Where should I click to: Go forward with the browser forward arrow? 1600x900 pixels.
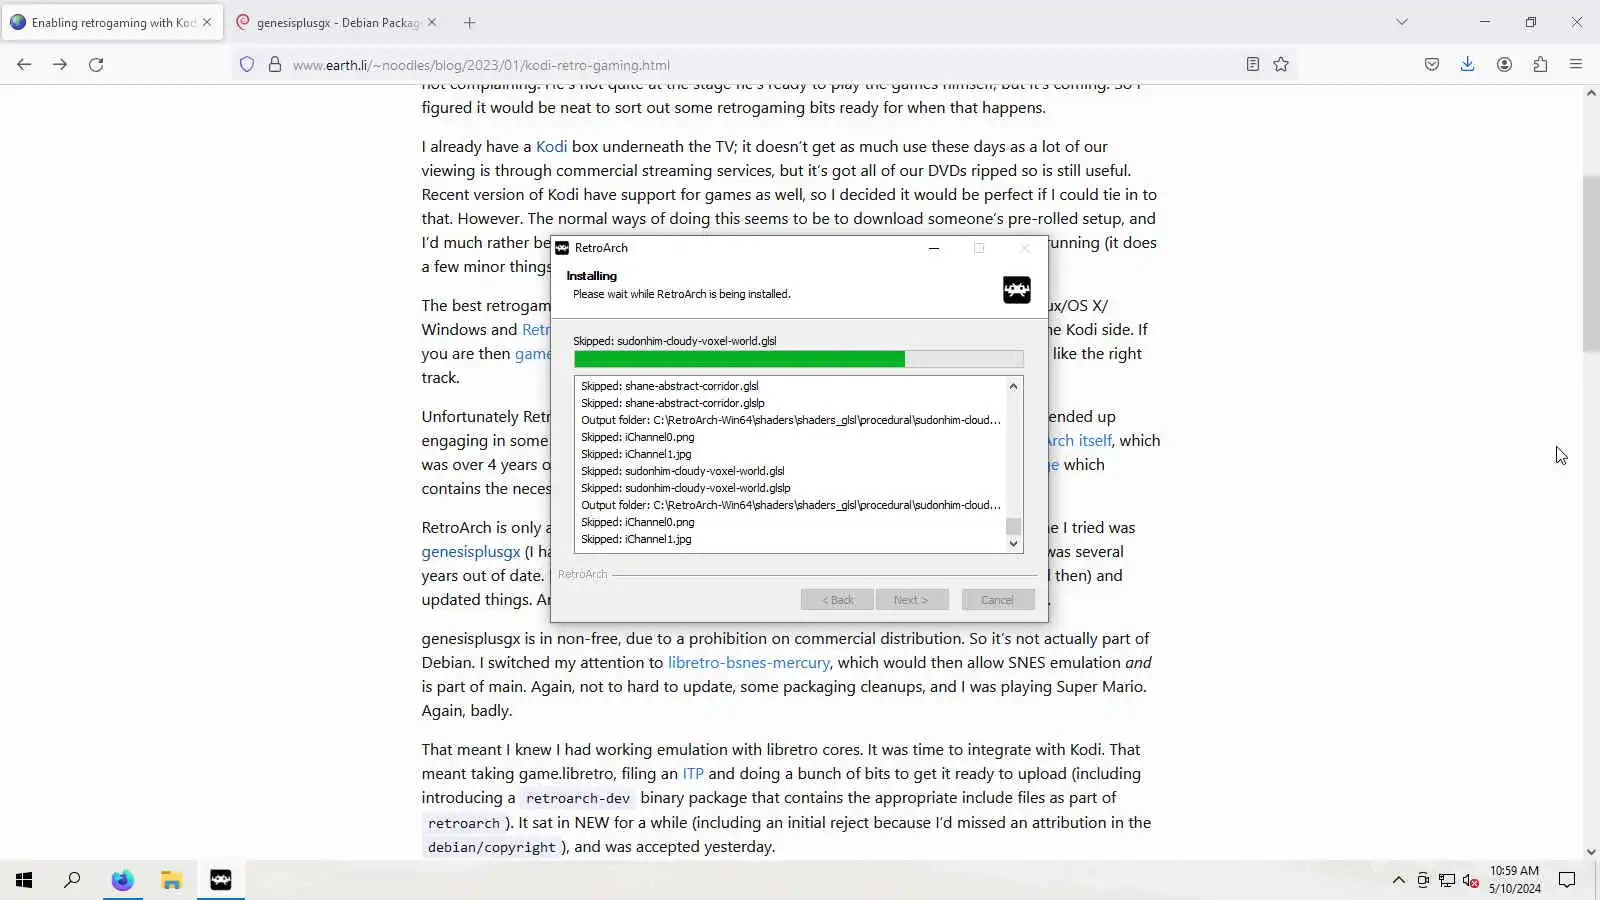(x=60, y=64)
